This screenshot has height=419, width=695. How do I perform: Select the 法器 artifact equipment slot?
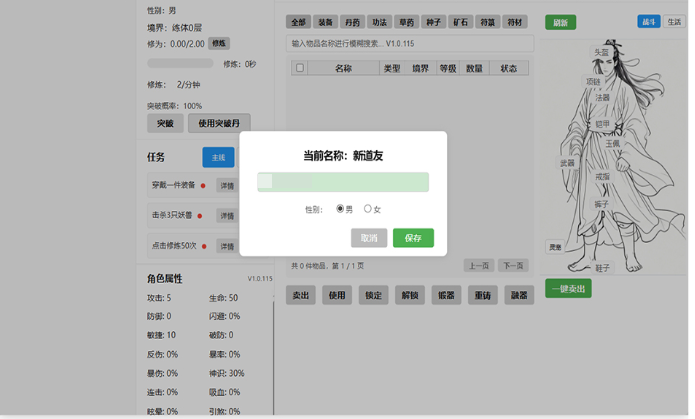click(x=602, y=98)
